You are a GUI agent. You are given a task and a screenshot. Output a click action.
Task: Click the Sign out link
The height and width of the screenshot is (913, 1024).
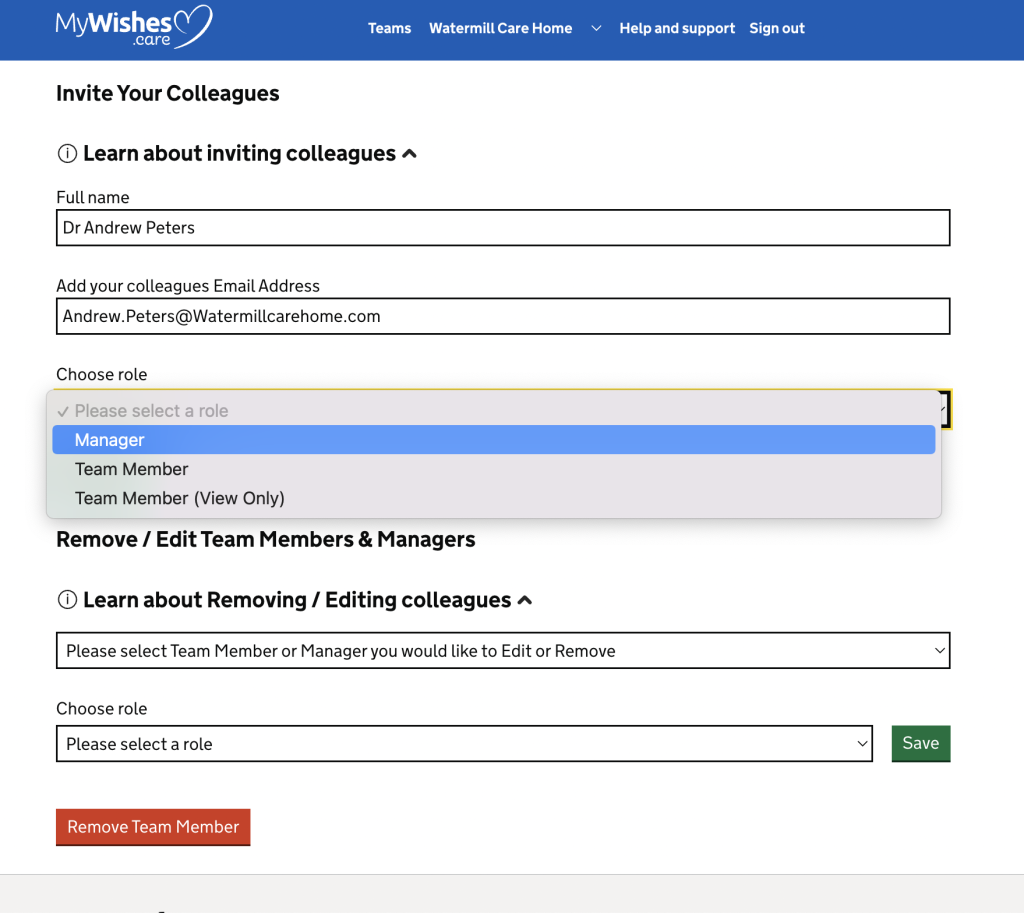[777, 29]
